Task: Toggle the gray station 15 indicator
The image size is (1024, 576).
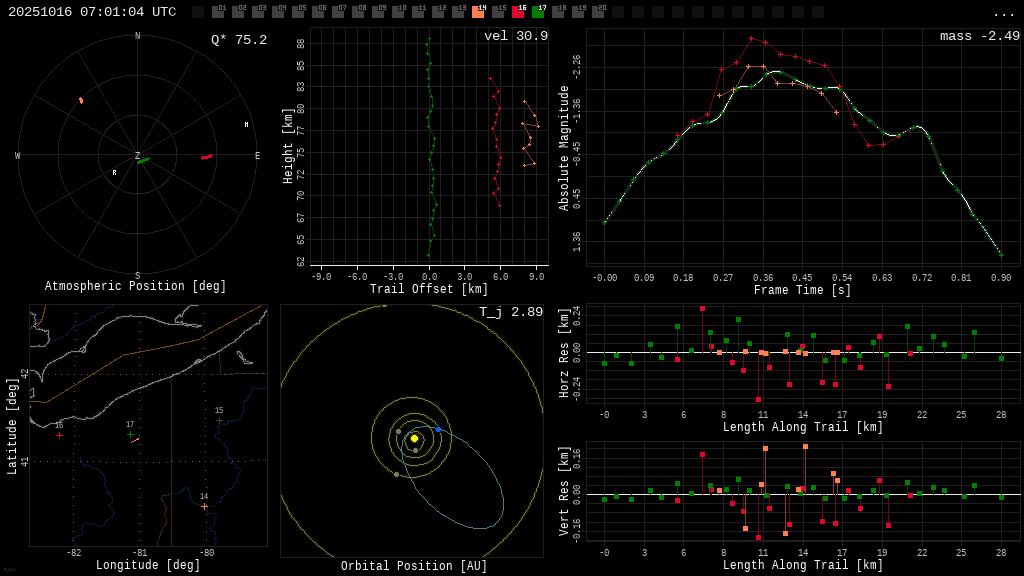Action: pyautogui.click(x=498, y=12)
